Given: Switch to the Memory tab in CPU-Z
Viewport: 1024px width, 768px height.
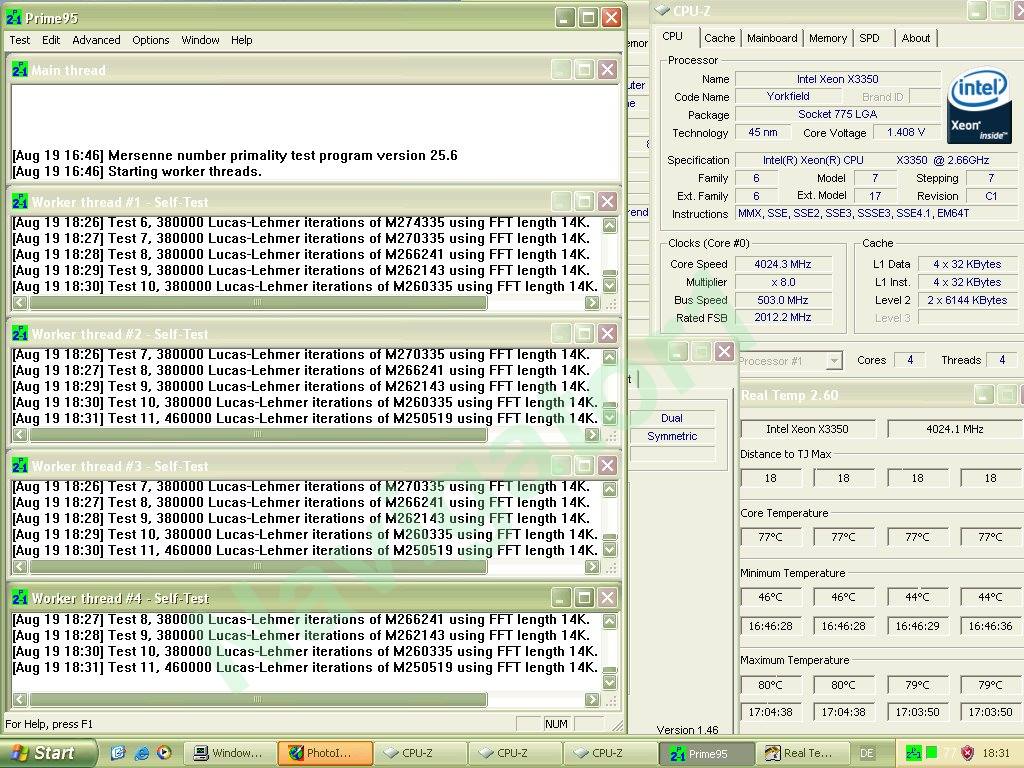Looking at the screenshot, I should [827, 38].
